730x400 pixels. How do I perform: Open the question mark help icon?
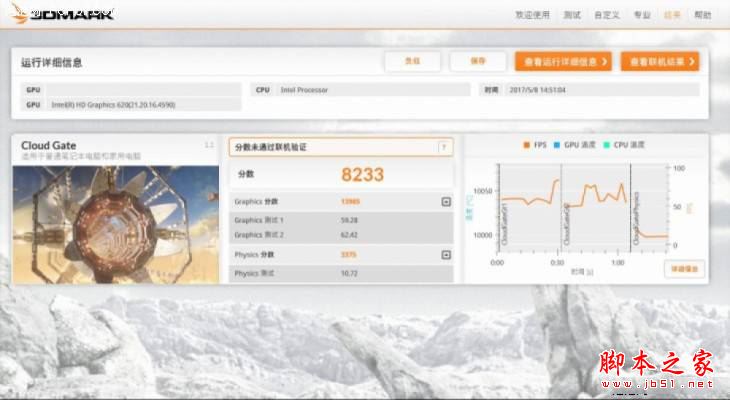point(444,147)
